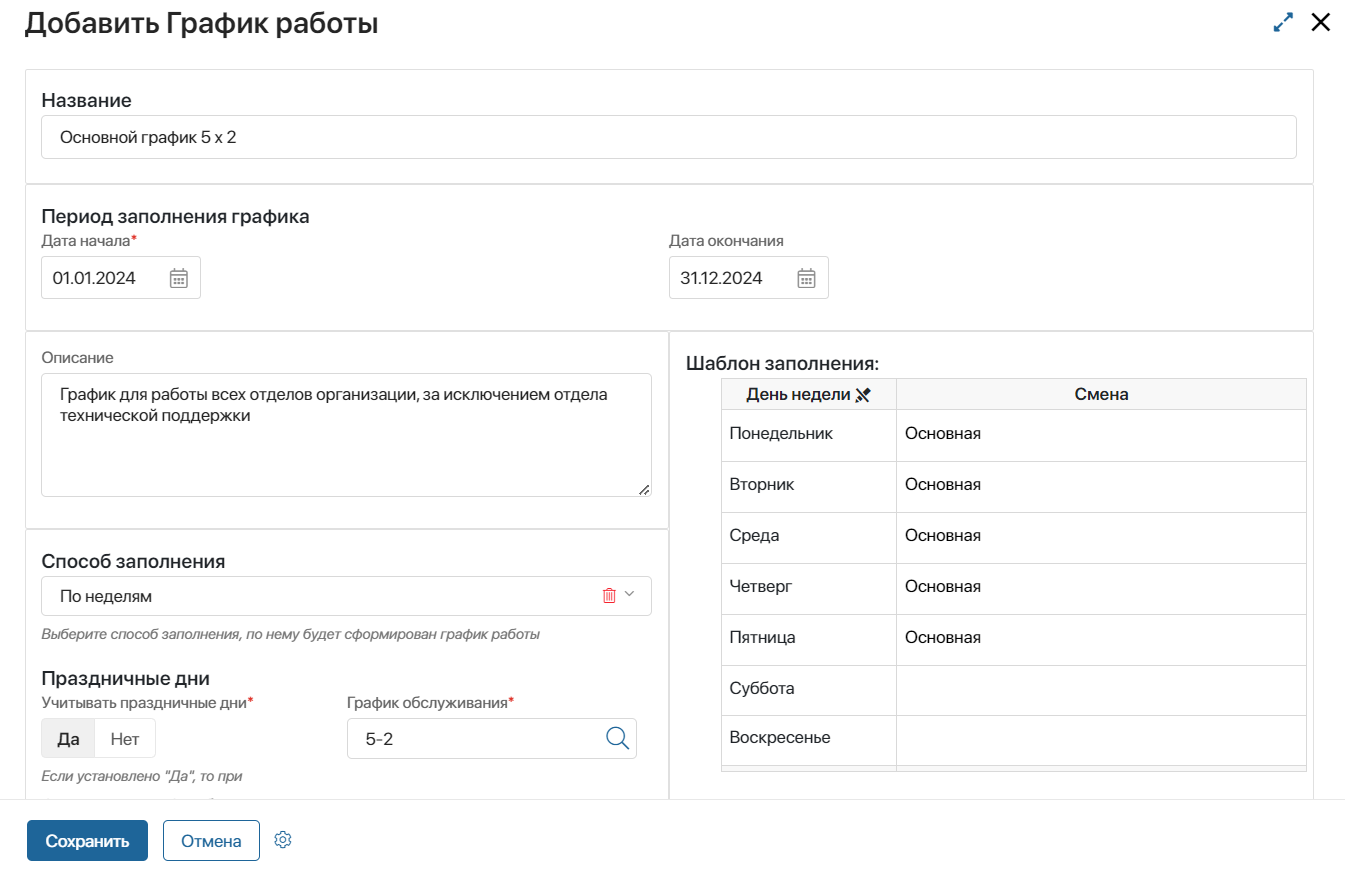Screen dimensions: 1345x870
Task: Click the empty shift cell for Суббота
Action: (x=1101, y=689)
